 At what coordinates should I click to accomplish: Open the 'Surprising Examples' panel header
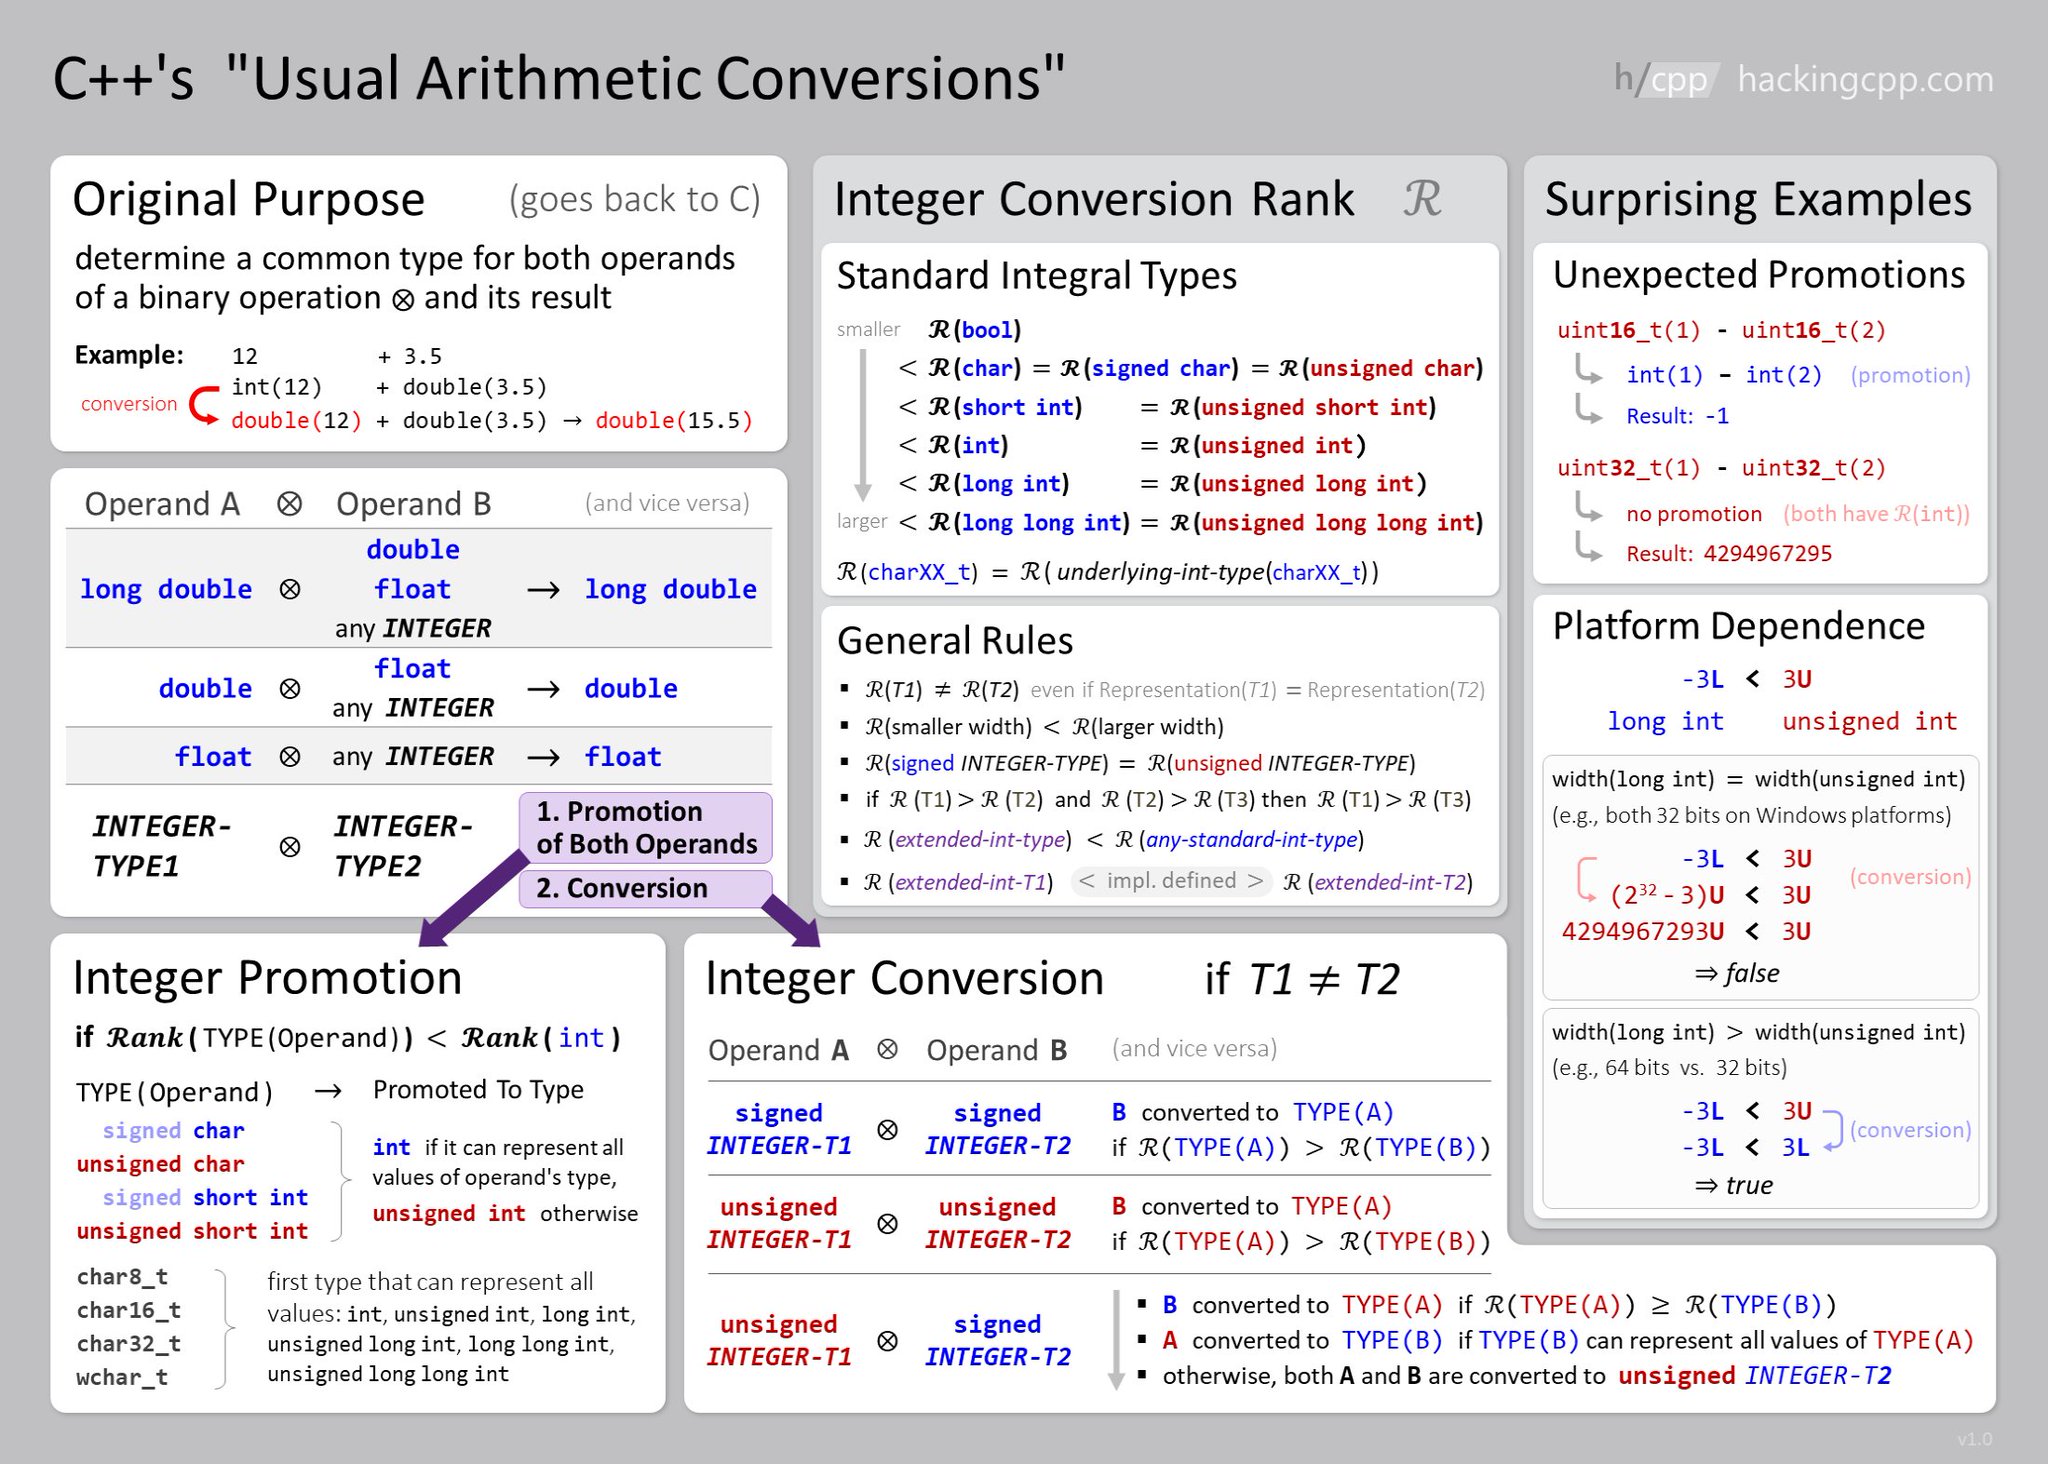(1756, 198)
